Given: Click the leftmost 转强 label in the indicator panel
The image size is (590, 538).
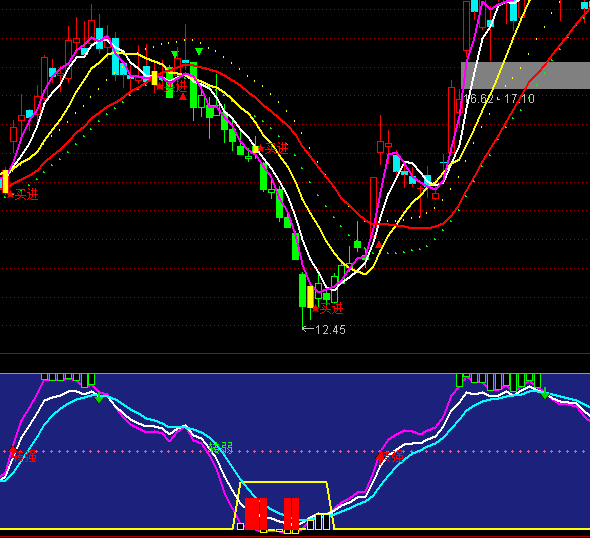Looking at the screenshot, I should 25,457.
